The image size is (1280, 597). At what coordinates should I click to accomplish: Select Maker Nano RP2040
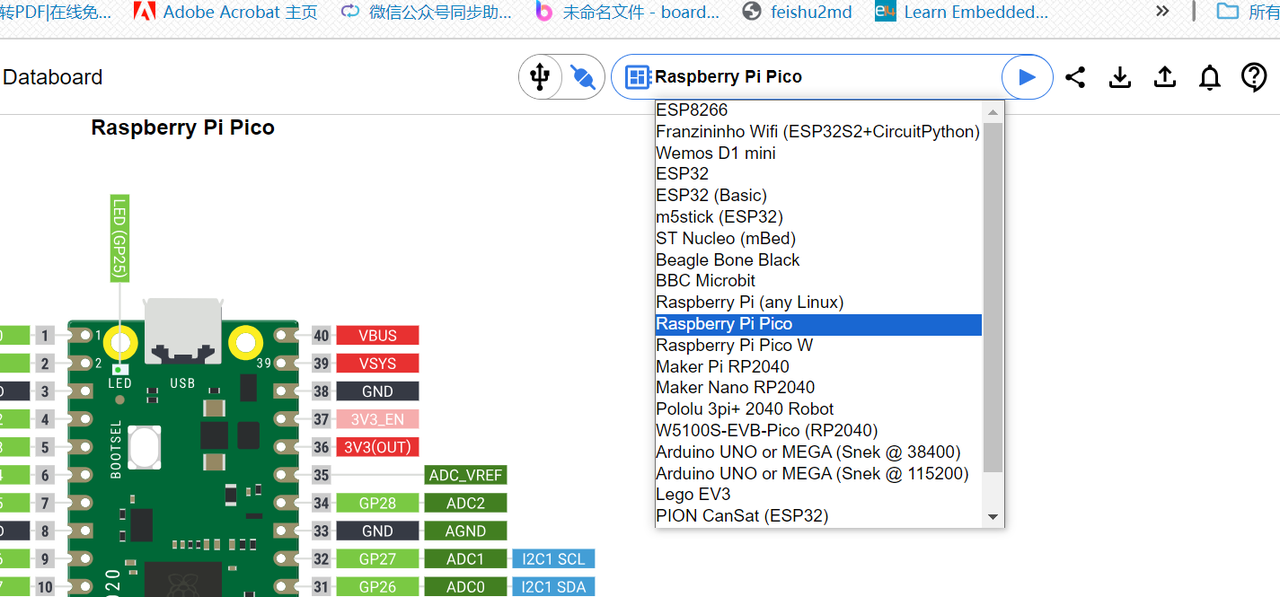tap(818, 388)
